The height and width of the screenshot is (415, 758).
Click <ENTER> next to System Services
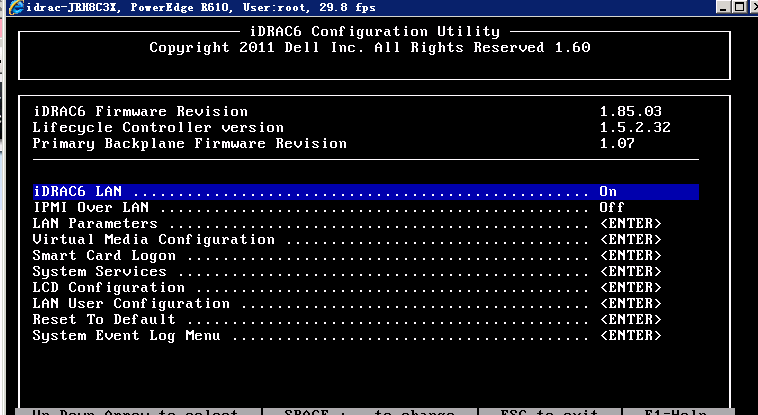pyautogui.click(x=630, y=271)
